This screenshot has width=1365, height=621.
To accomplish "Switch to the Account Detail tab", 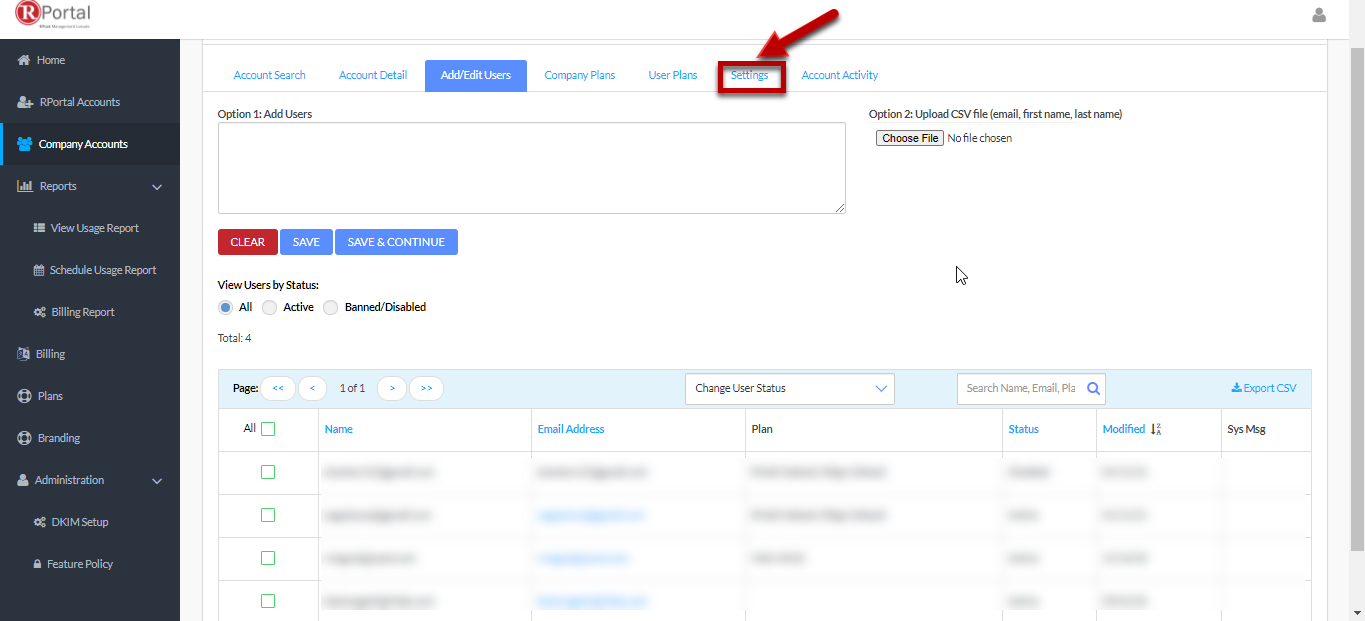I will tap(373, 75).
